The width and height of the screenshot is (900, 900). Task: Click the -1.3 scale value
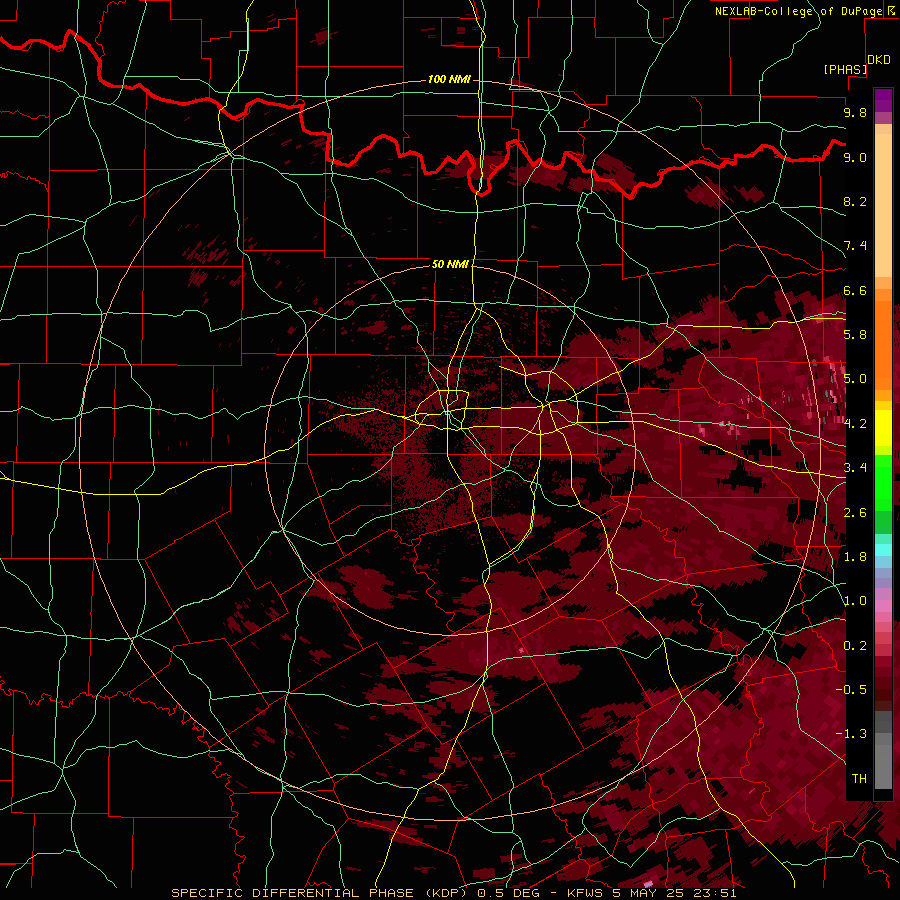851,734
